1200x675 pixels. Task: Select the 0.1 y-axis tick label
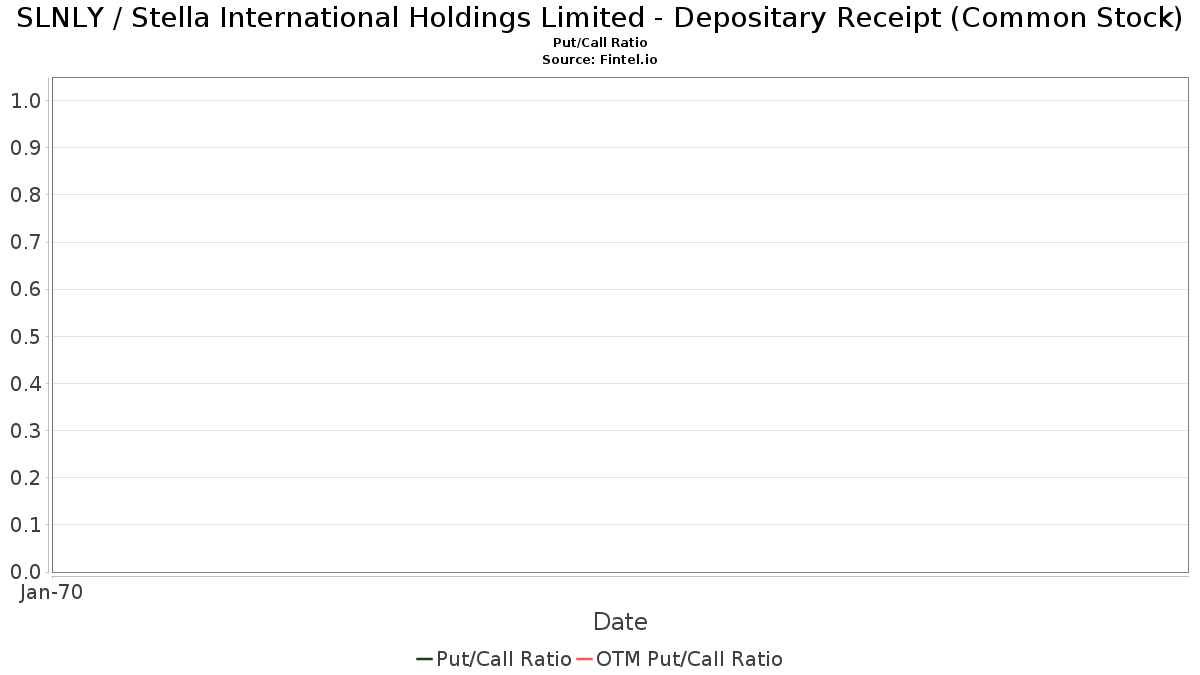click(25, 525)
